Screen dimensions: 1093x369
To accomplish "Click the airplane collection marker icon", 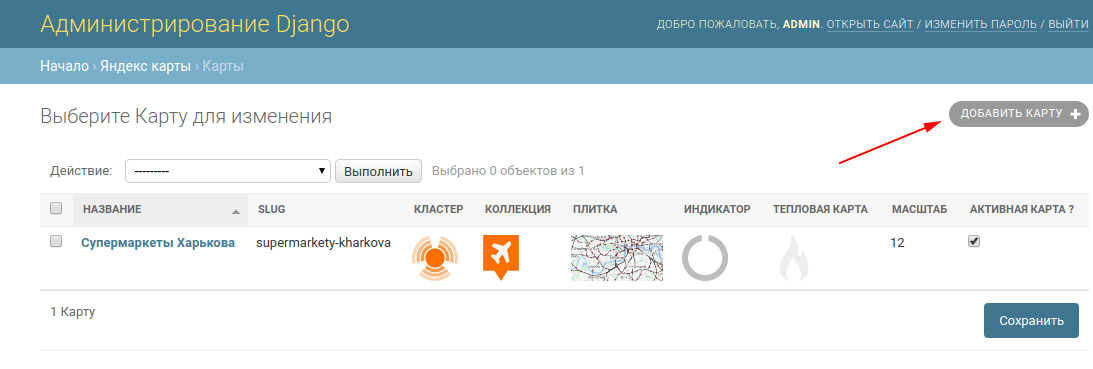I will tap(500, 257).
